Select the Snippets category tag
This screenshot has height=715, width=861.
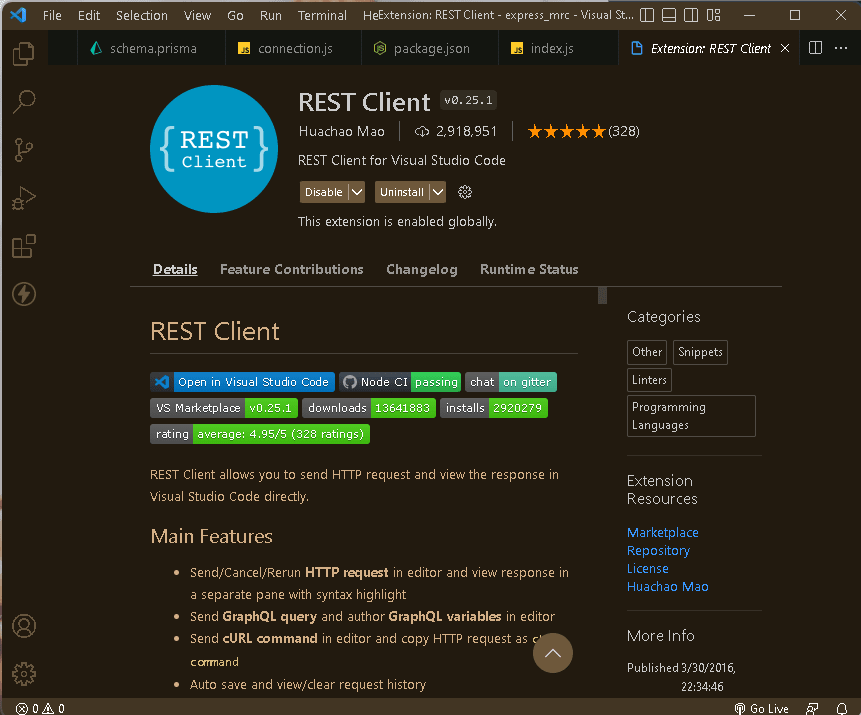[700, 352]
